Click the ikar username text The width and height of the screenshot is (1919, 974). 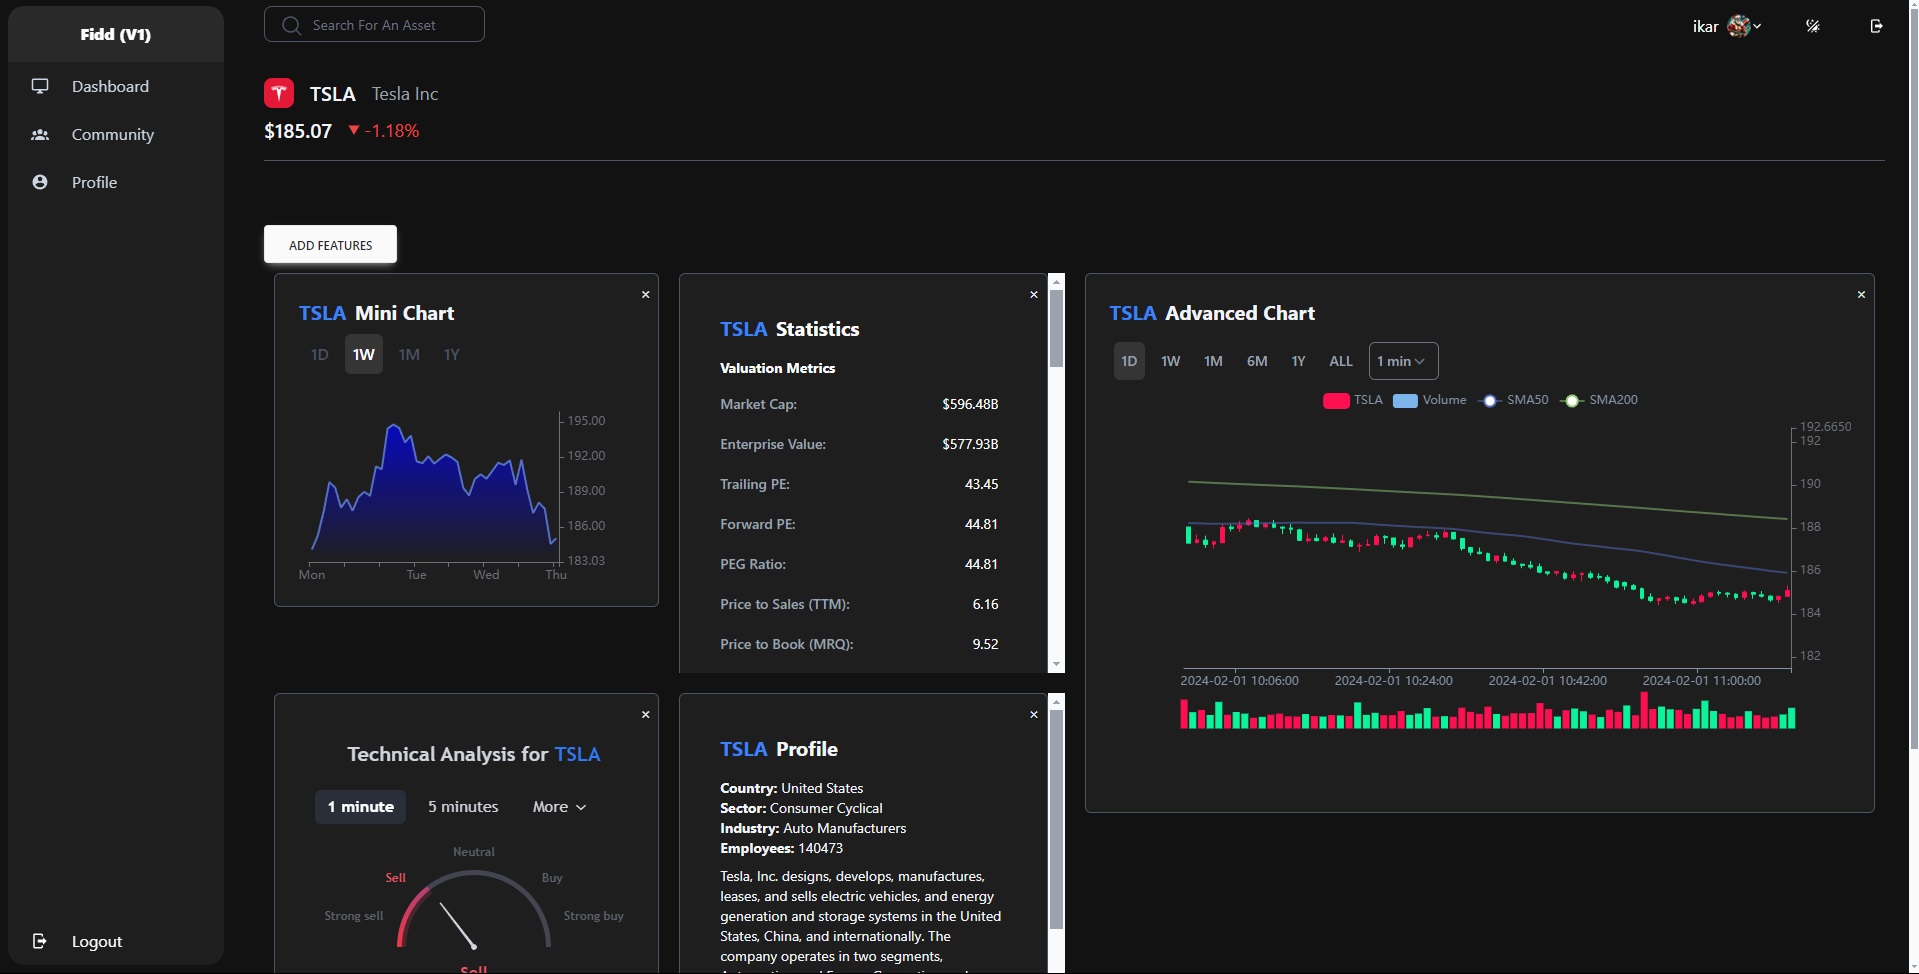coord(1705,27)
